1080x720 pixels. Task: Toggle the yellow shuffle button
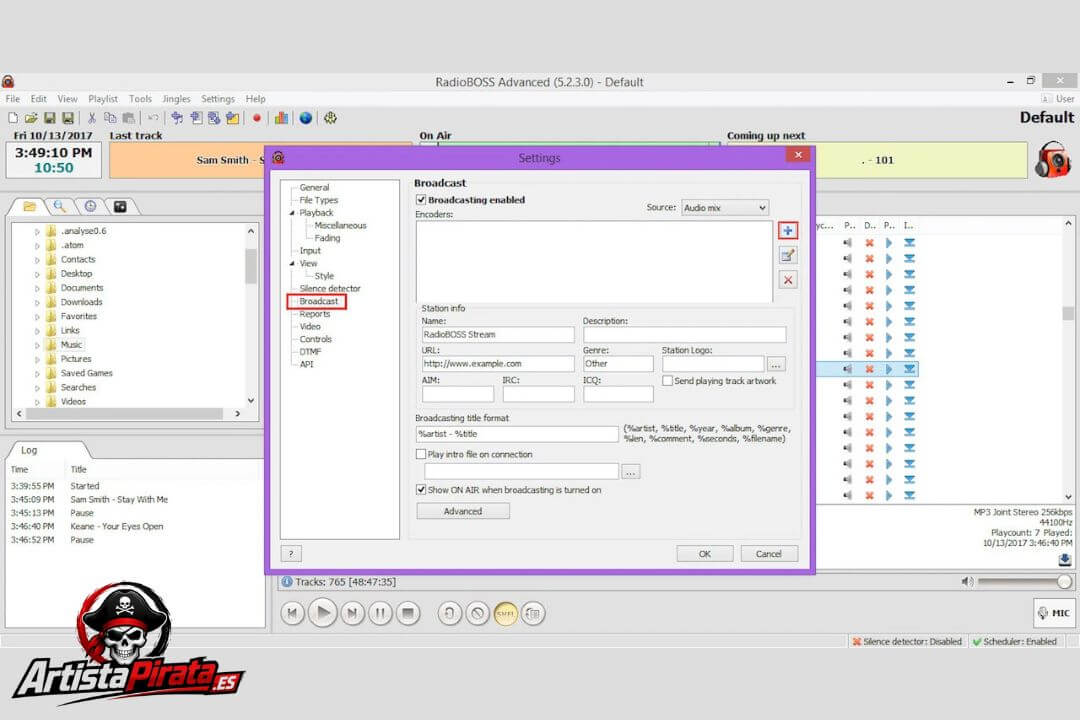(x=506, y=613)
